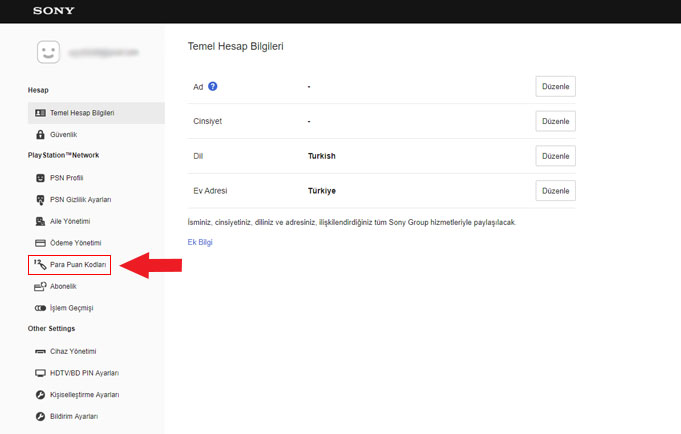
Task: Click the Temel Hesap Bilgileri card icon
Action: (40, 113)
